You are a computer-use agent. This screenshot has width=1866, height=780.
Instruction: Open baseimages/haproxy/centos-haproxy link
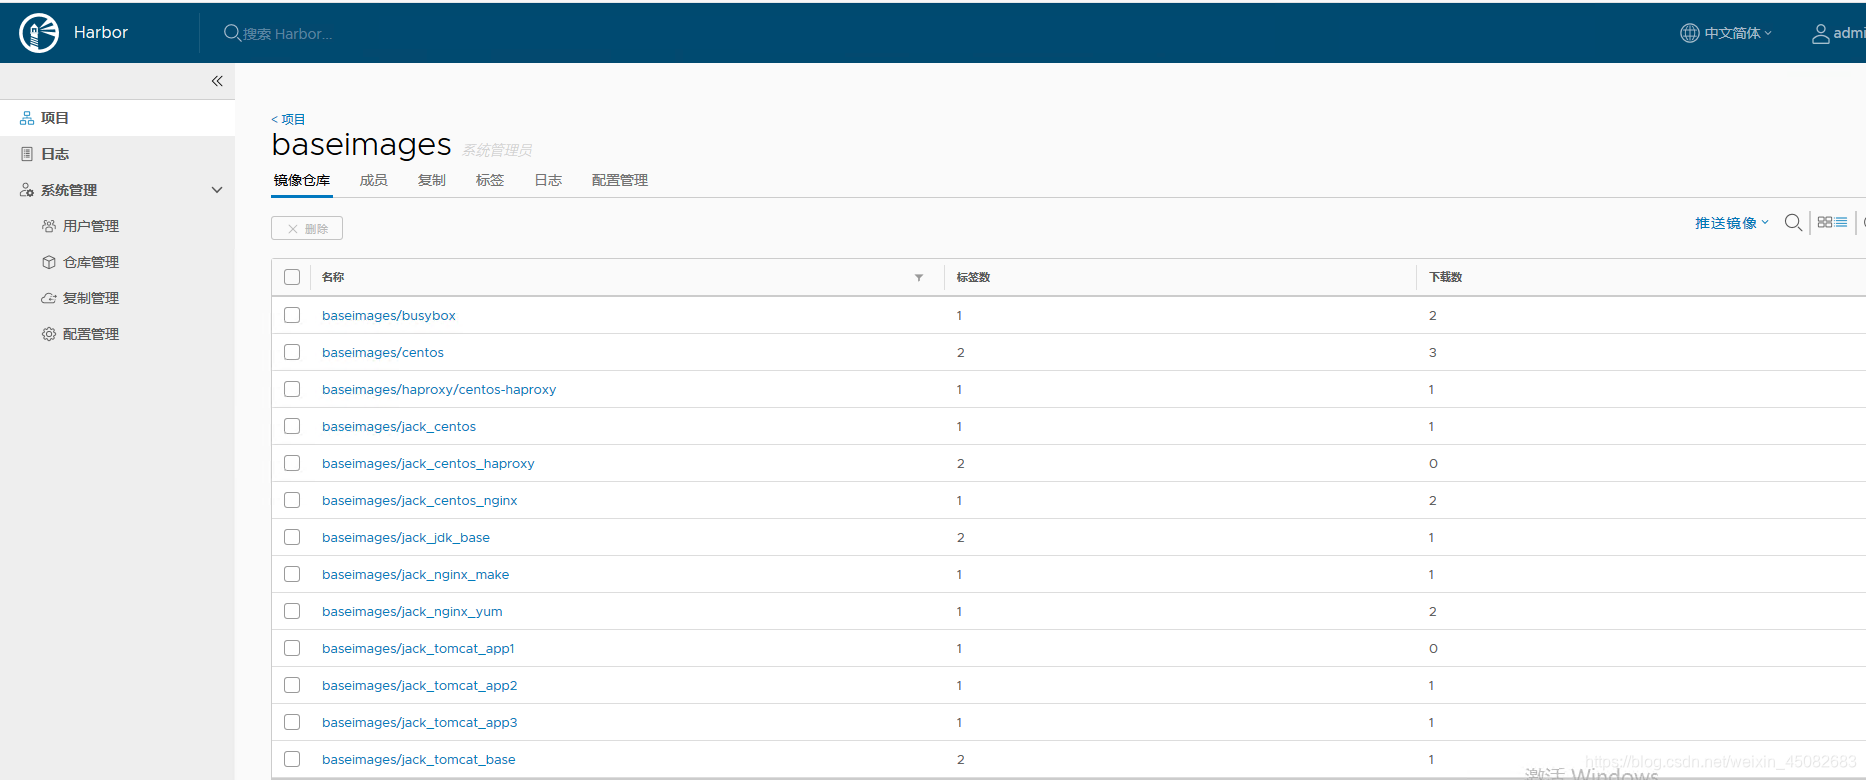(439, 389)
